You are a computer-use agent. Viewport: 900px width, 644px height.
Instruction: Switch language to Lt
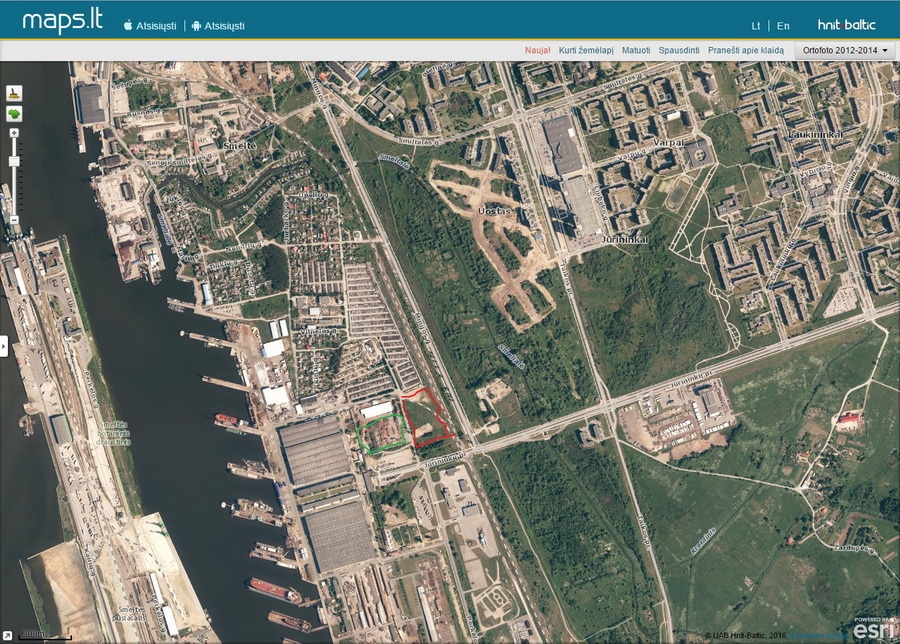(756, 26)
